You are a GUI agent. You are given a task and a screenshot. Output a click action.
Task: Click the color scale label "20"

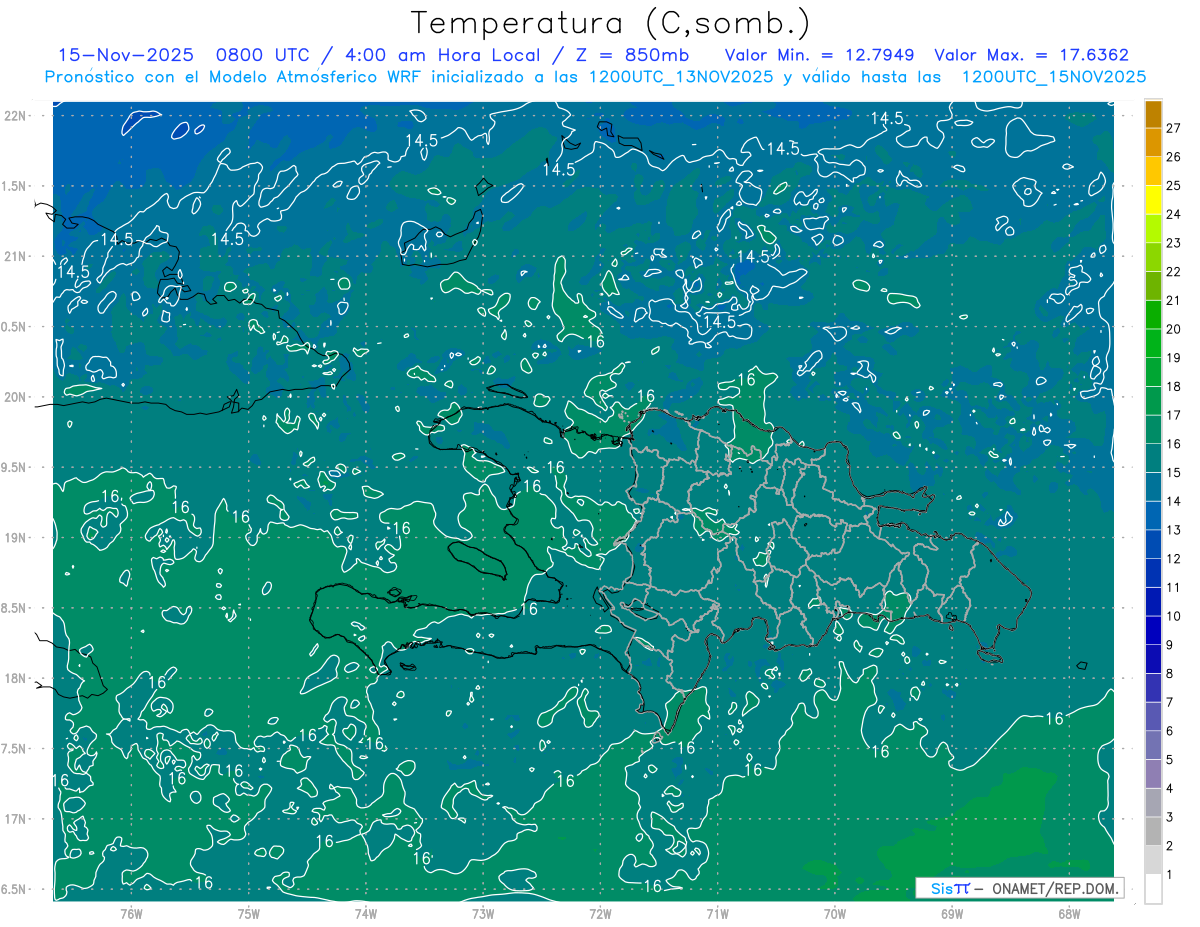[x=1173, y=329]
